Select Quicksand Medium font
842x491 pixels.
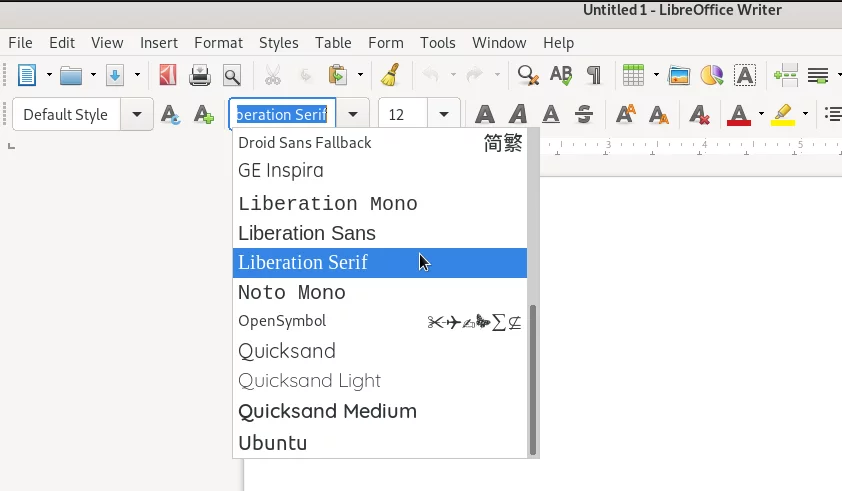(380, 411)
